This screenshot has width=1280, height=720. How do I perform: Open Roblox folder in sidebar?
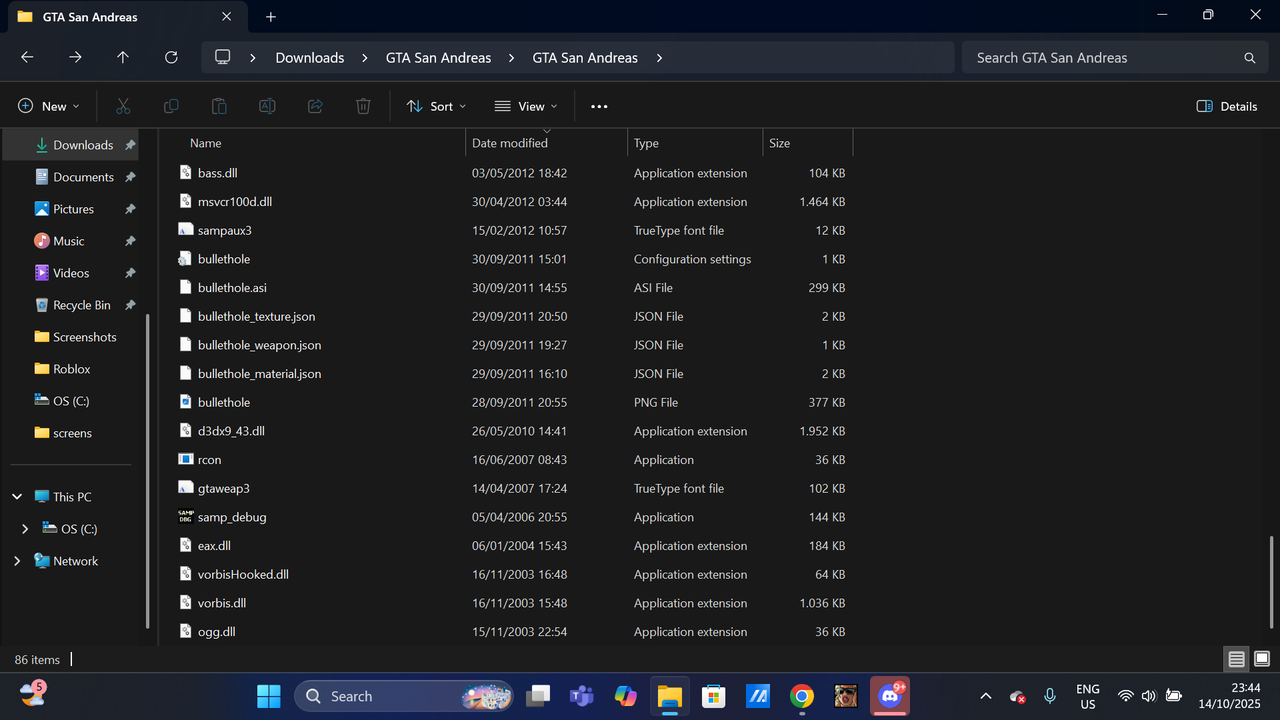click(62, 369)
